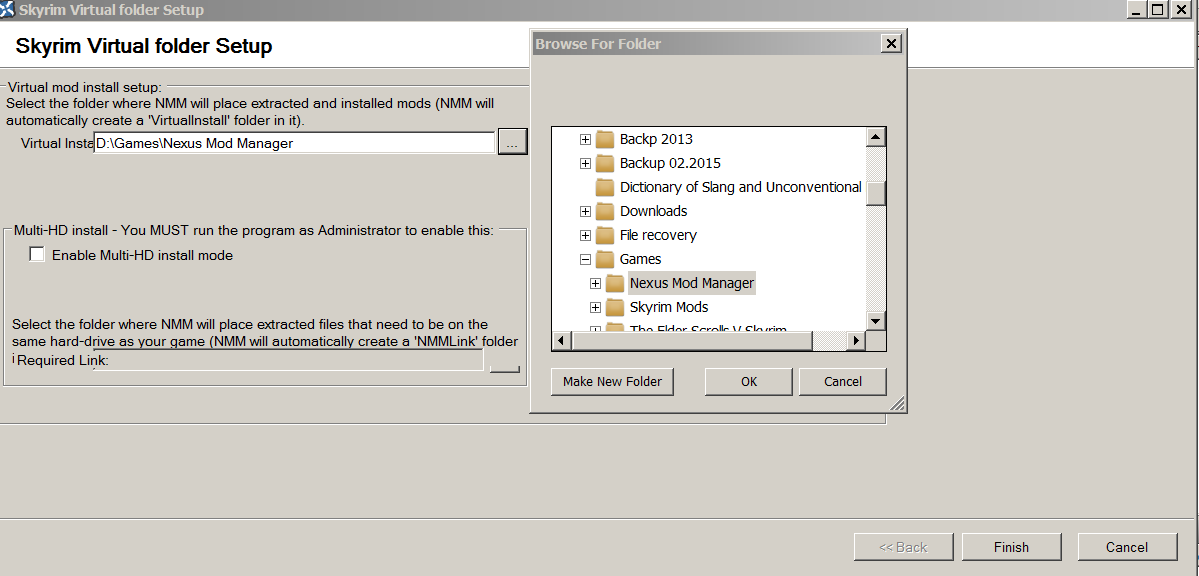Select the Skyrim Mods folder label
Viewport: 1199px width, 576px height.
668,307
